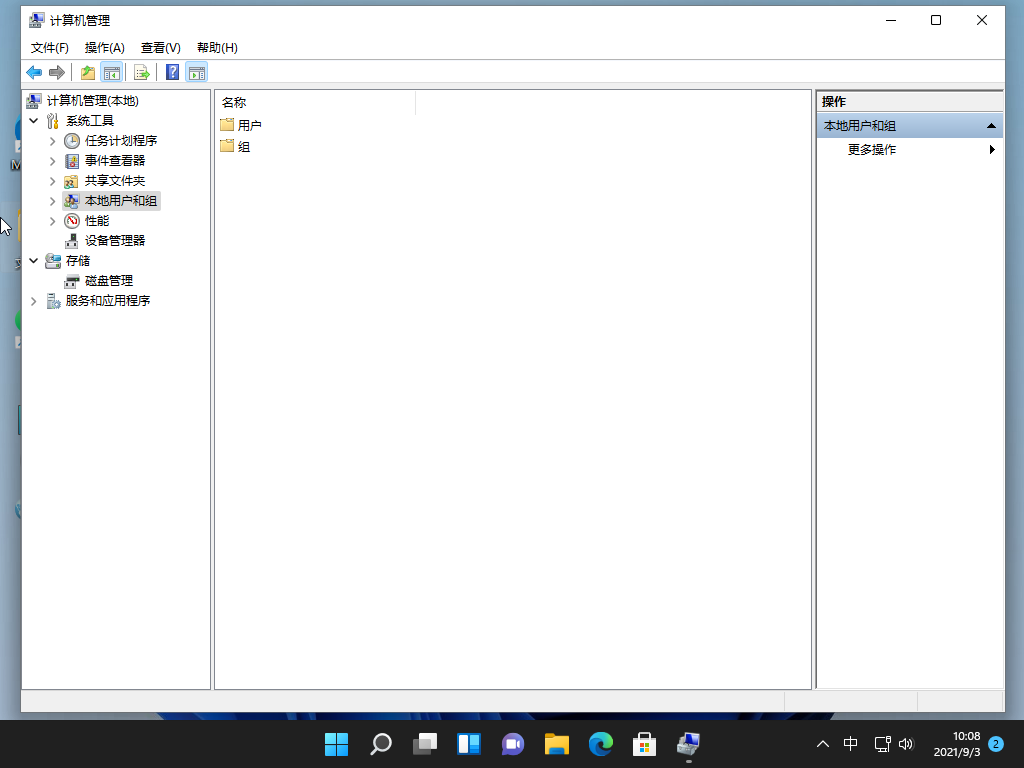Collapse the 系统工具 tree node
This screenshot has height=768, width=1024.
click(34, 121)
